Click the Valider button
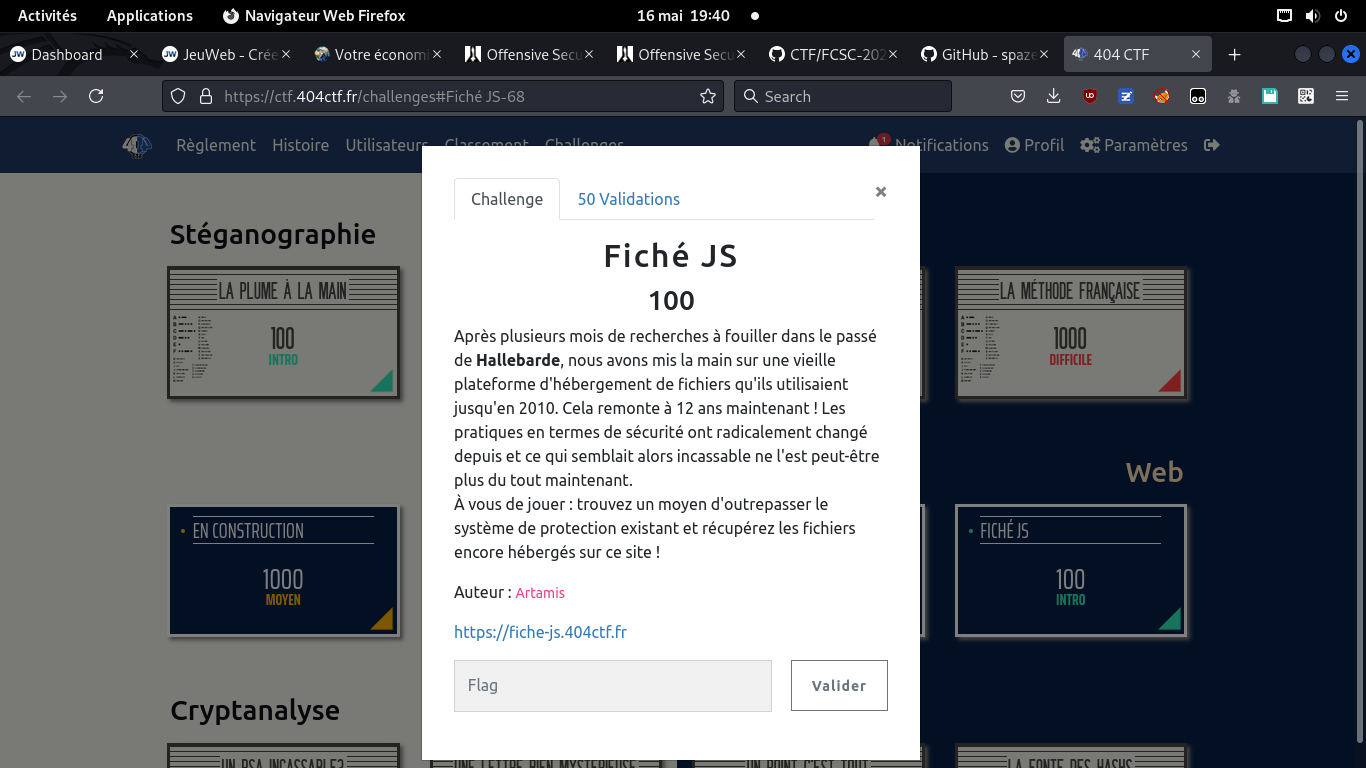This screenshot has width=1366, height=768. 839,685
